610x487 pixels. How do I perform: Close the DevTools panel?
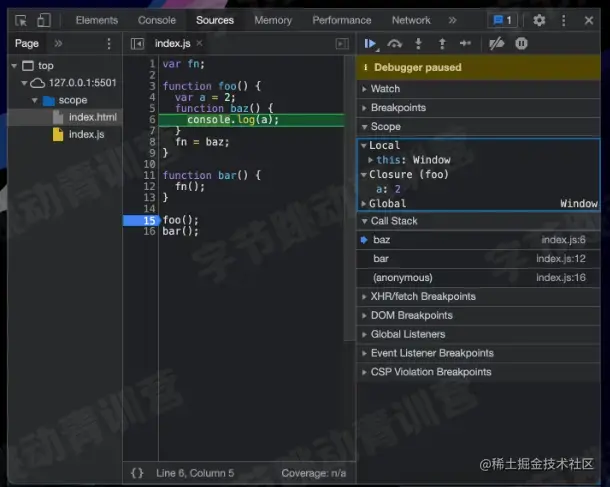589,20
